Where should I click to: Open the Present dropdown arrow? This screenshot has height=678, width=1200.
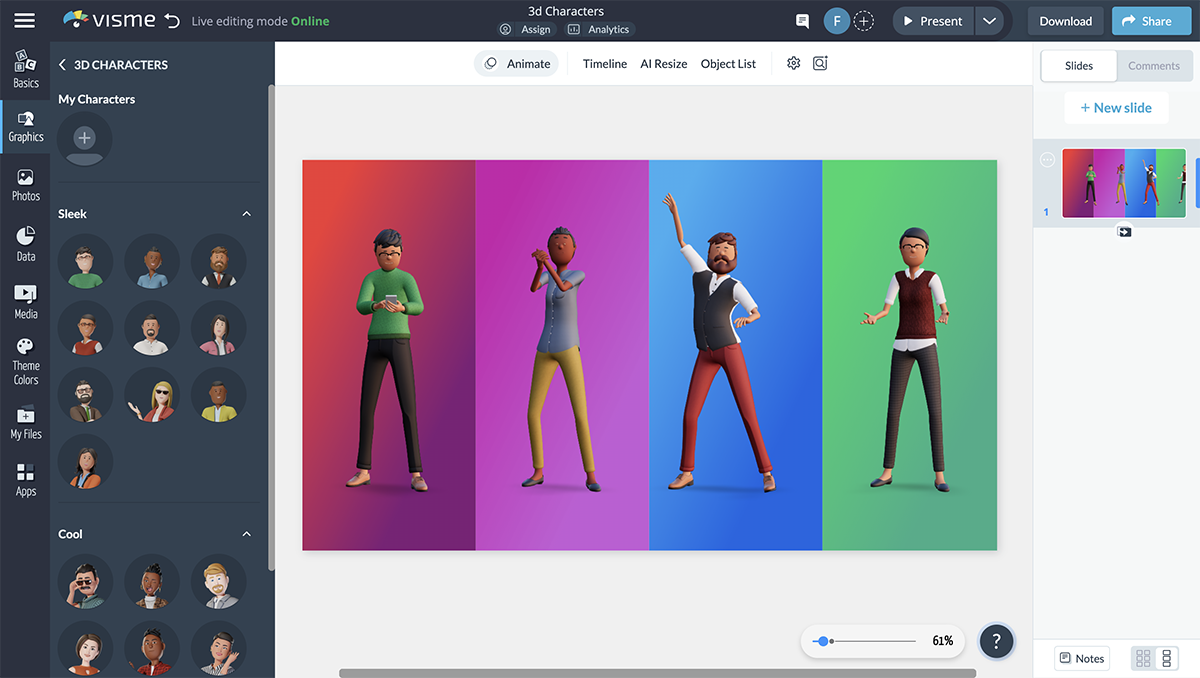pos(989,21)
